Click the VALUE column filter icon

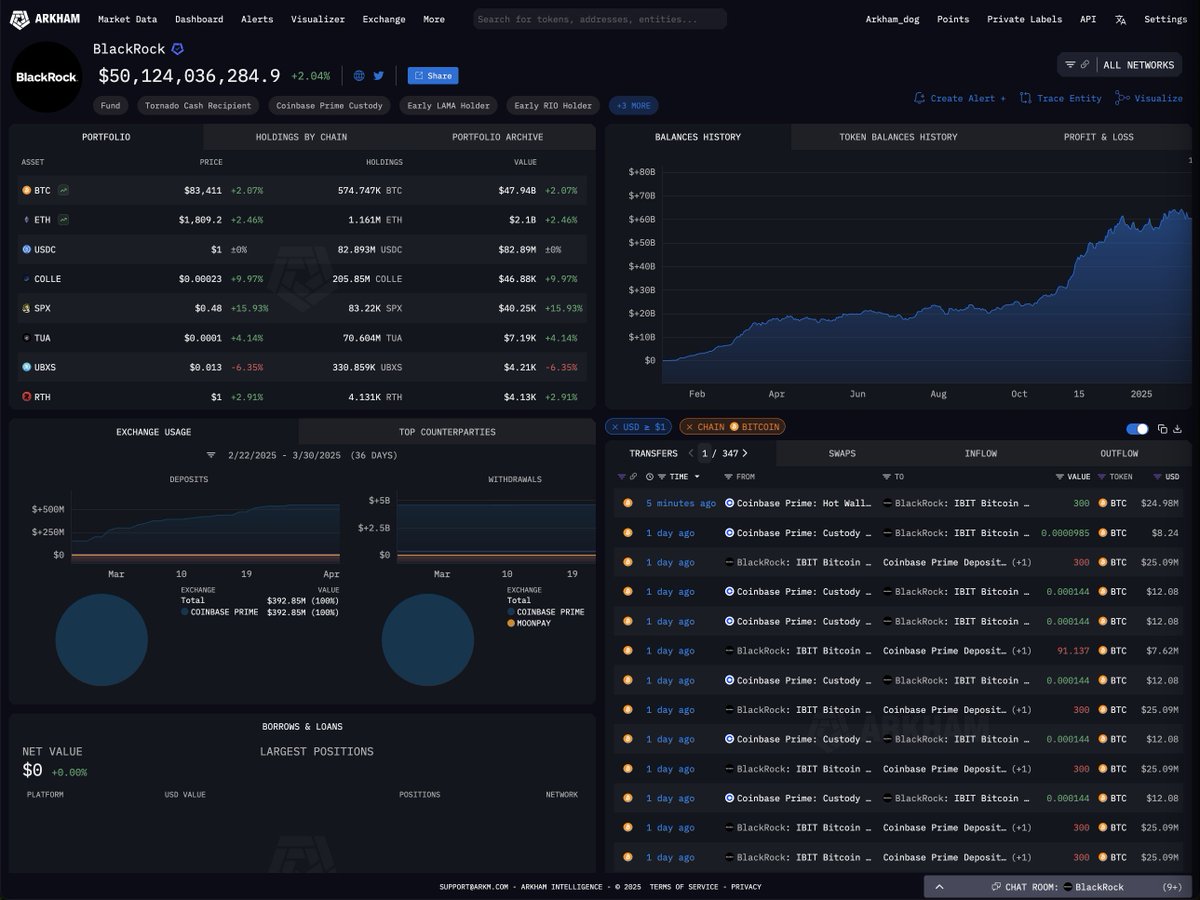[1060, 477]
